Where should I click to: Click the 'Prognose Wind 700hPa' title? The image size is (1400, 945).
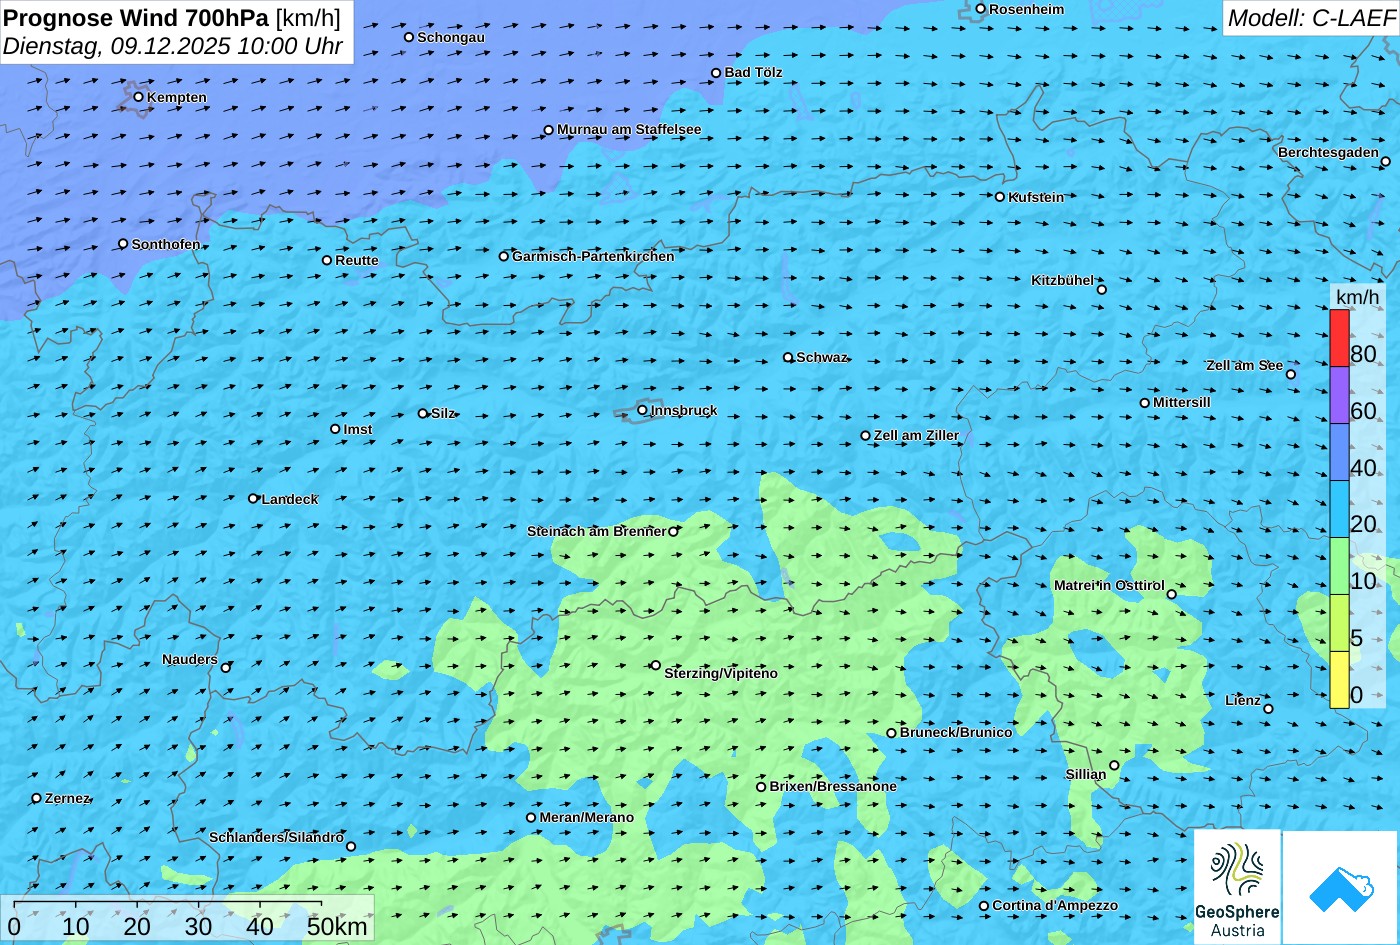click(x=136, y=17)
